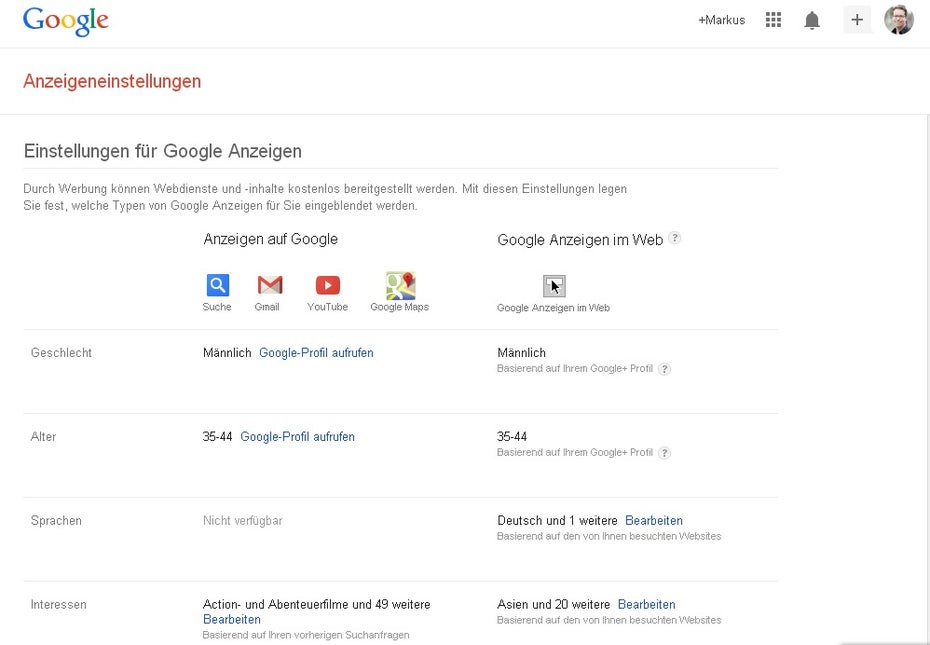
Task: Open Google-Profil aufrufen for Alter
Action: pos(297,437)
